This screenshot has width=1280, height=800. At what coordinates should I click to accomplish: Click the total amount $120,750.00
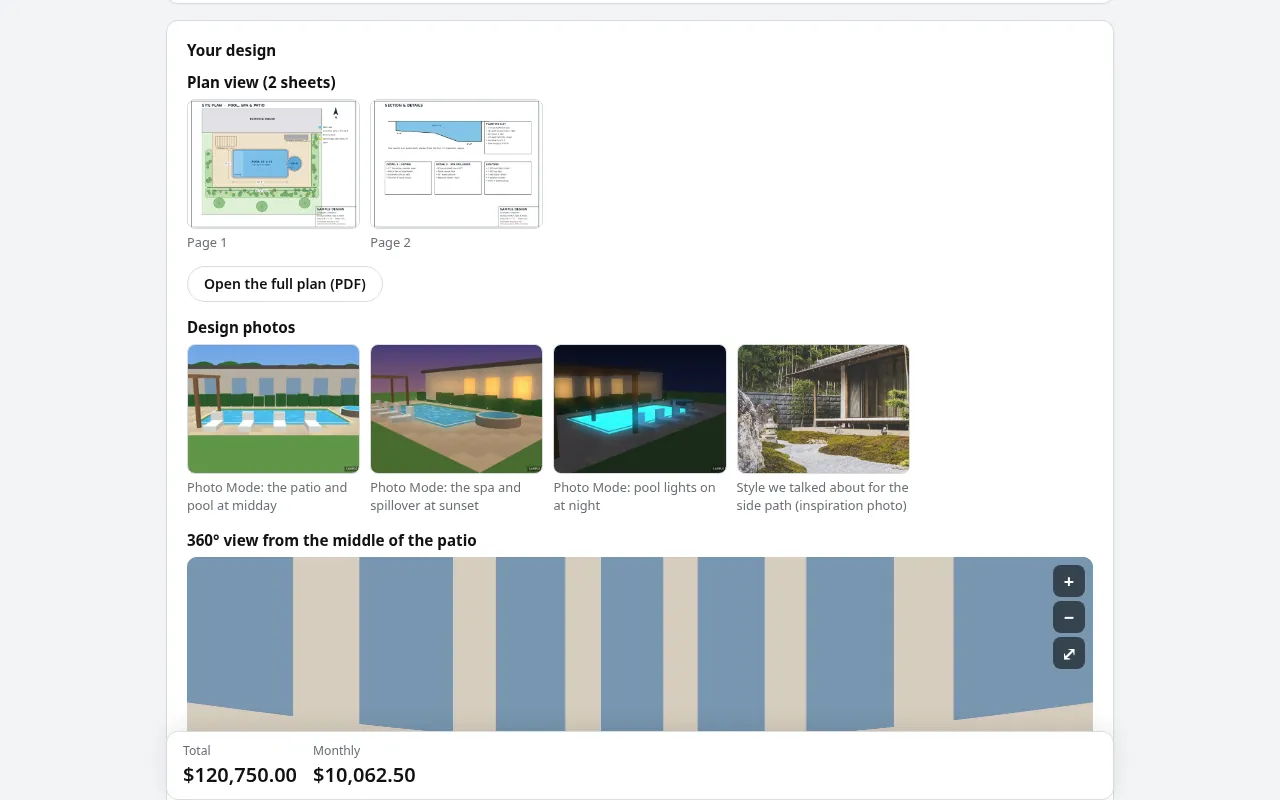pyautogui.click(x=240, y=775)
